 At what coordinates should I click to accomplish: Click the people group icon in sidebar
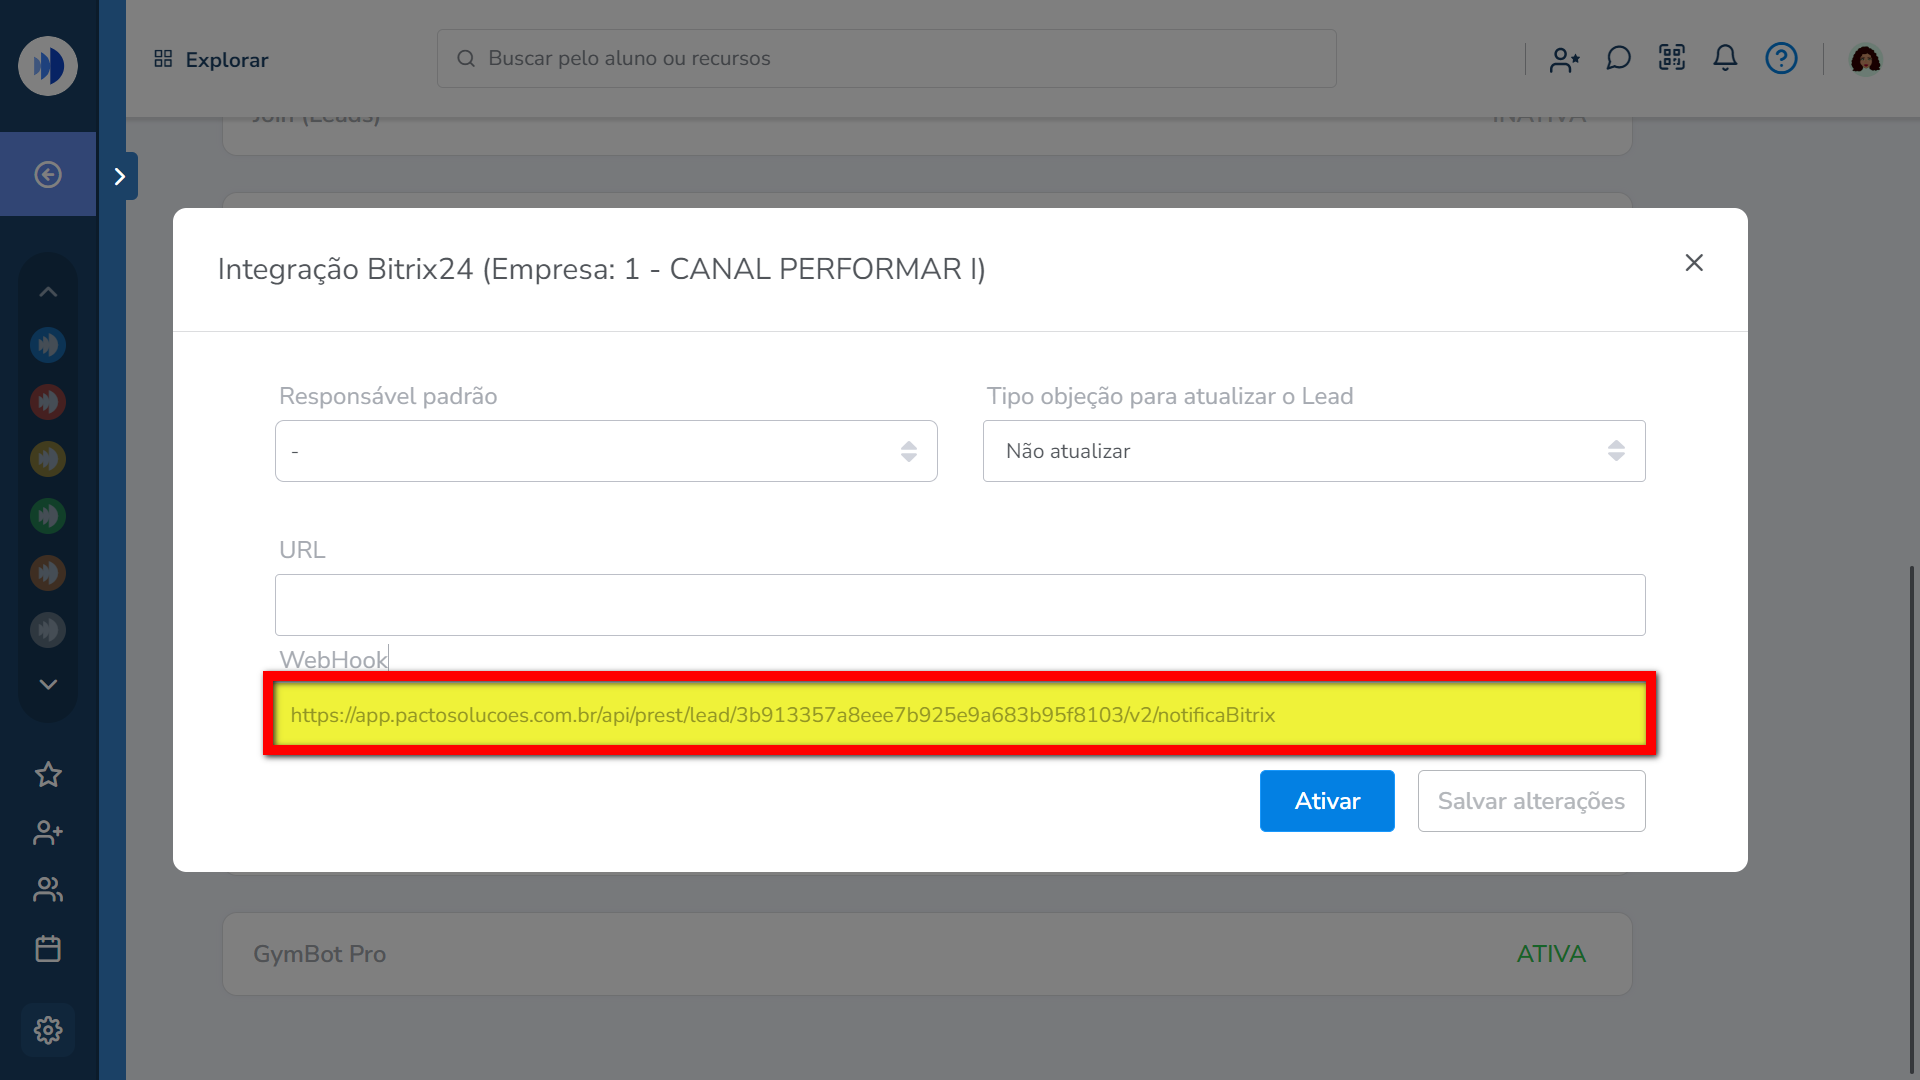(x=48, y=889)
